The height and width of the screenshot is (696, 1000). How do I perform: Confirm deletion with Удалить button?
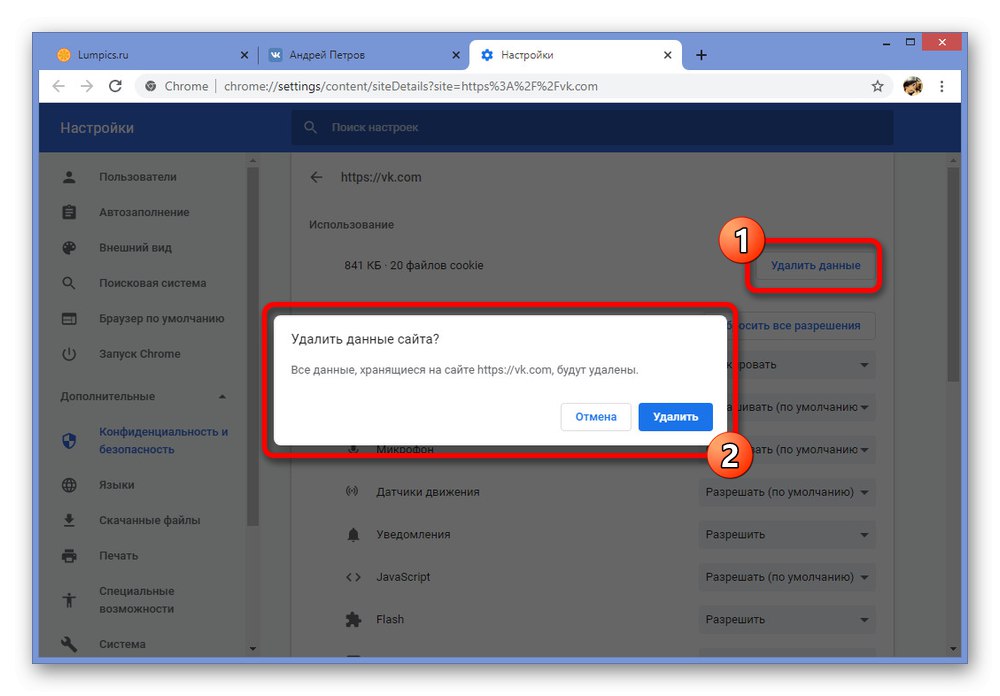(675, 417)
